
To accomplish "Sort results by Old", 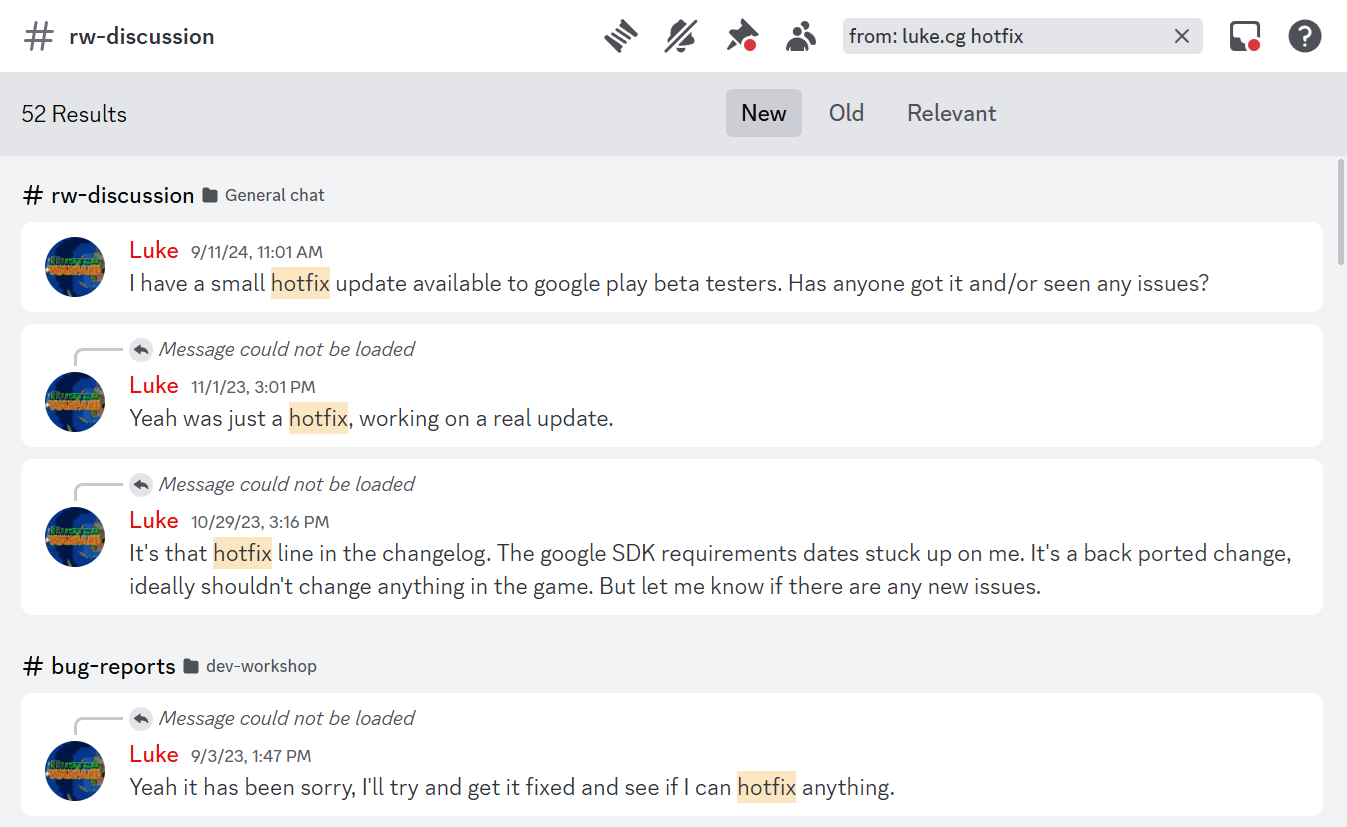I will (x=846, y=113).
